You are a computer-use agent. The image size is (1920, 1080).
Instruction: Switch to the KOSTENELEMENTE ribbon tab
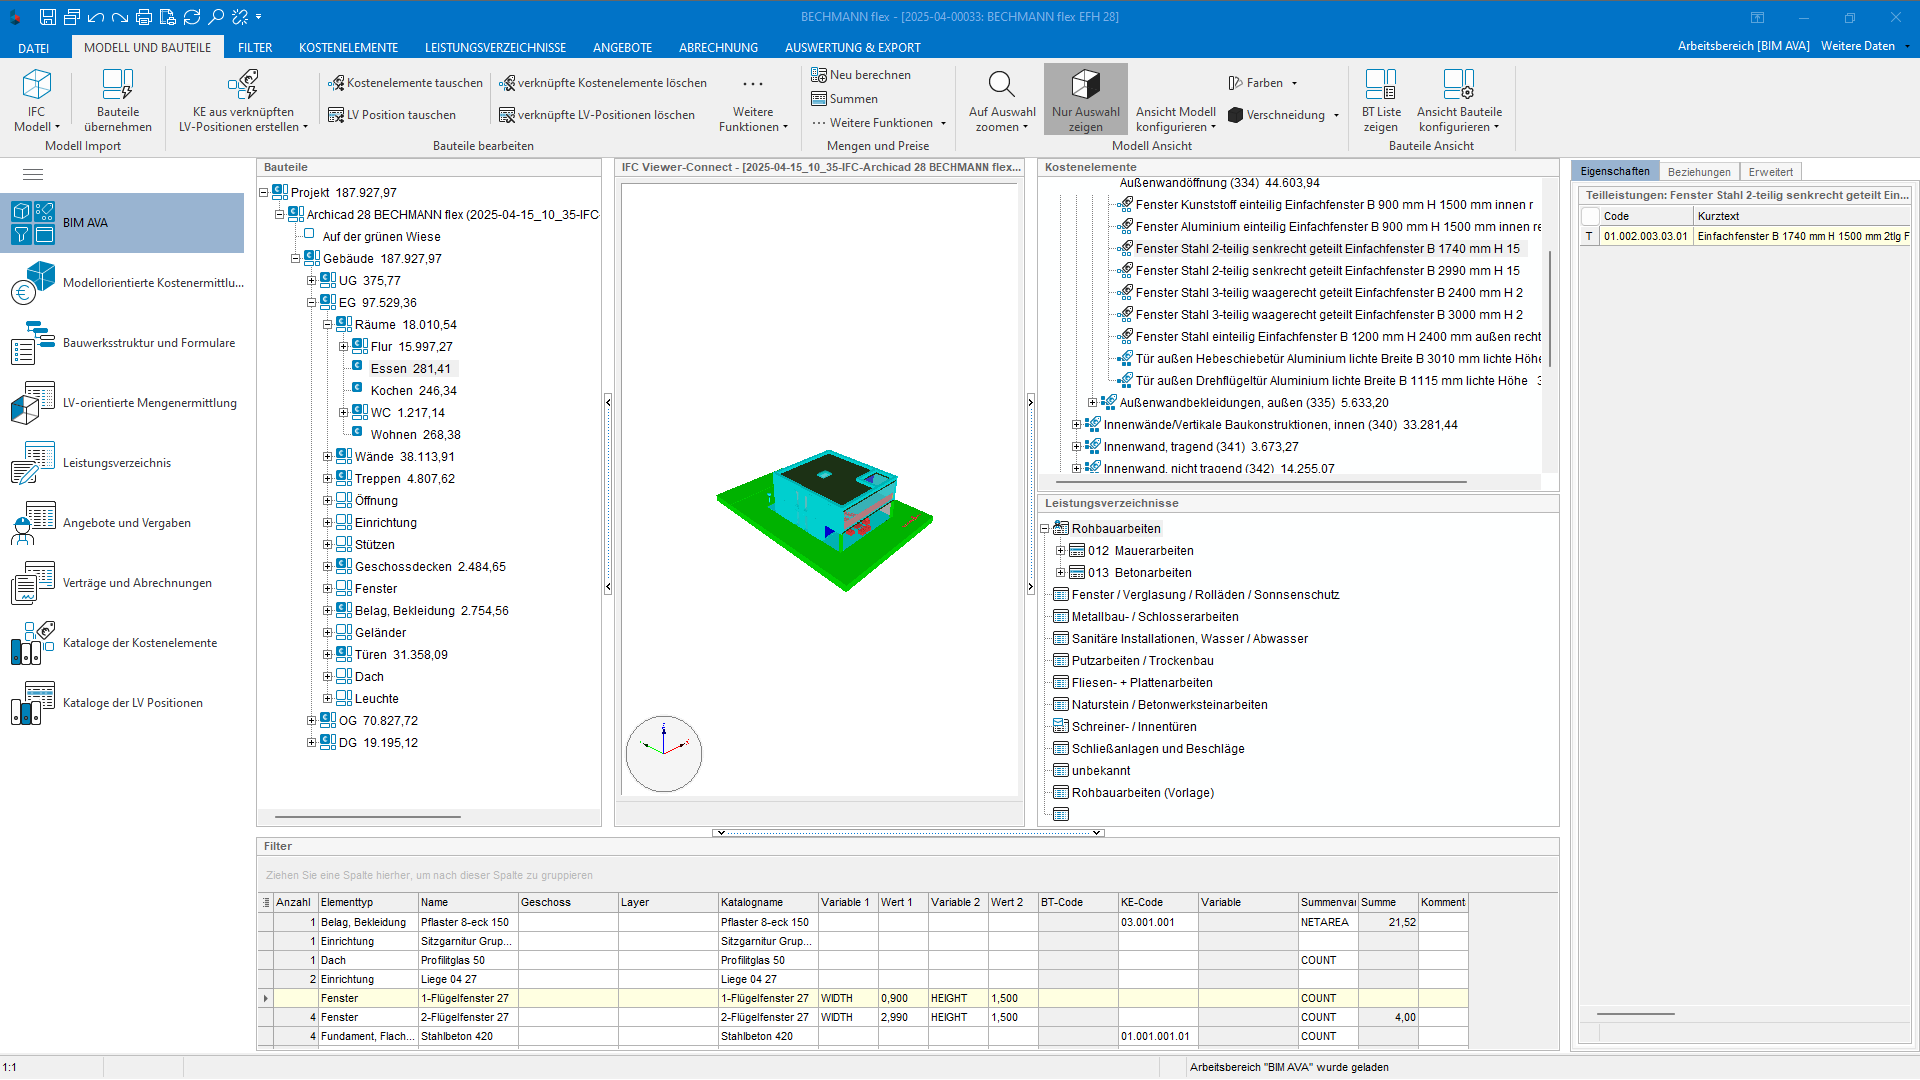coord(348,47)
